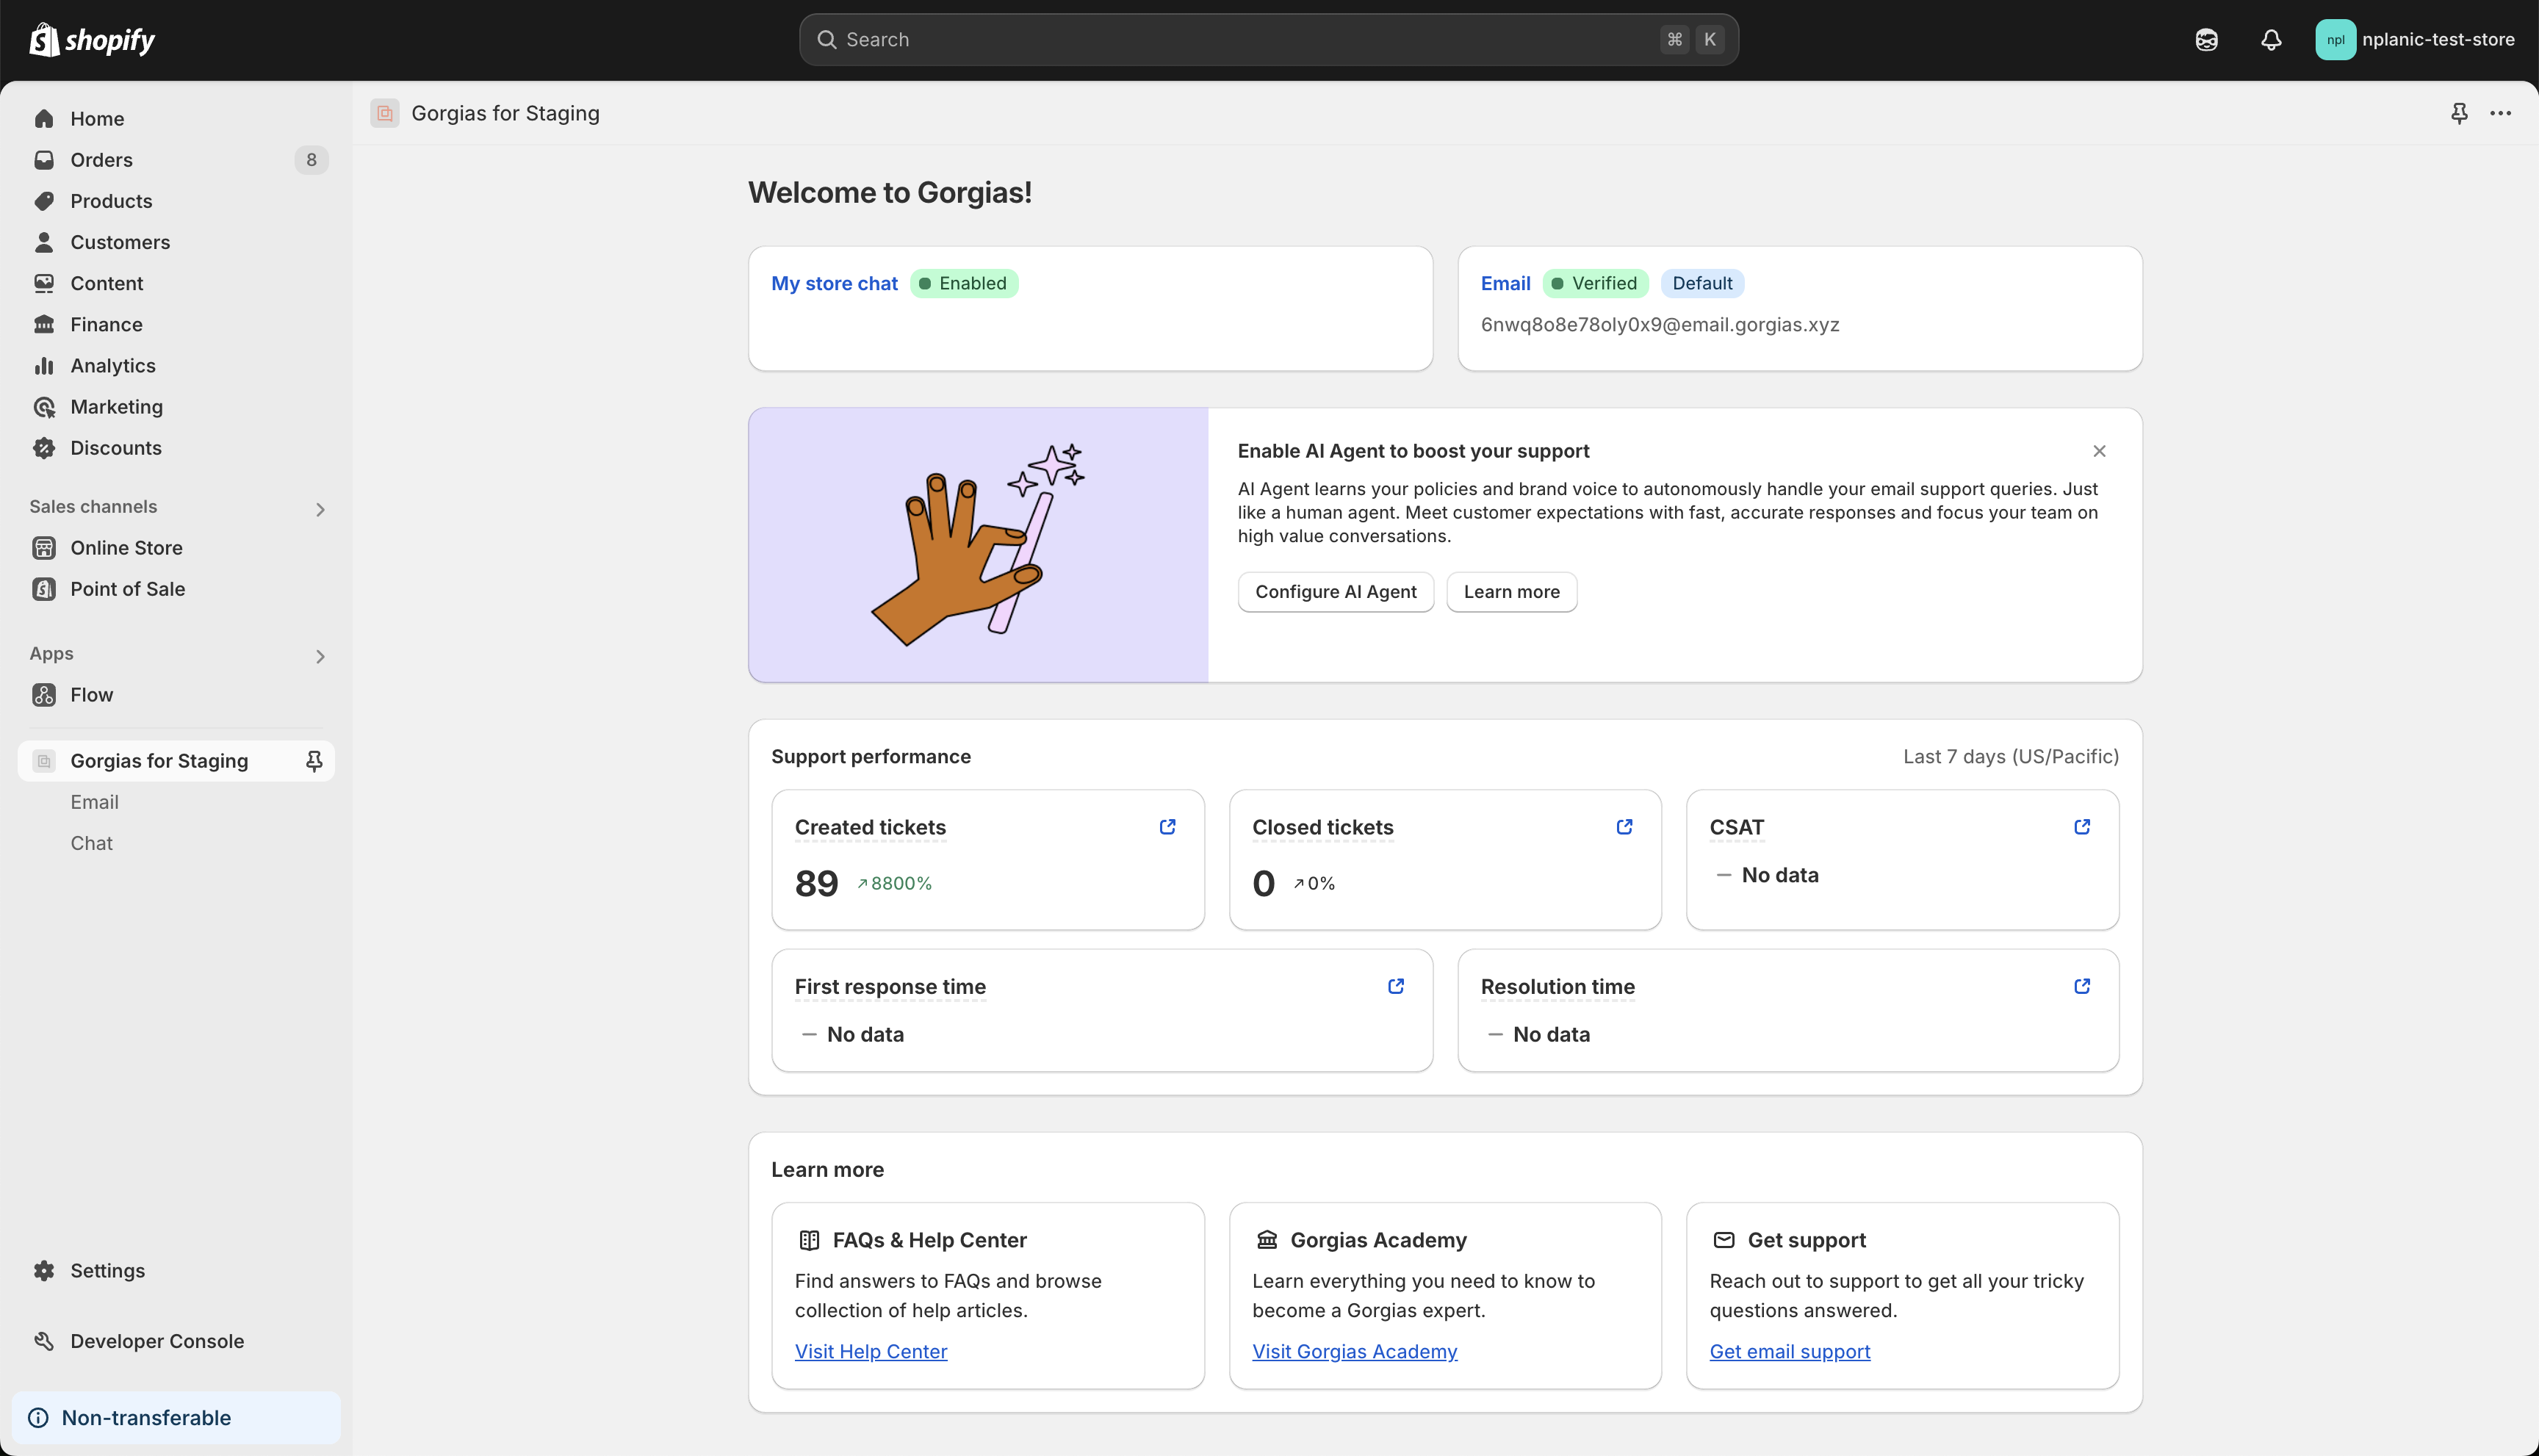Click the Orders count badge 8
The height and width of the screenshot is (1456, 2539).
(311, 160)
